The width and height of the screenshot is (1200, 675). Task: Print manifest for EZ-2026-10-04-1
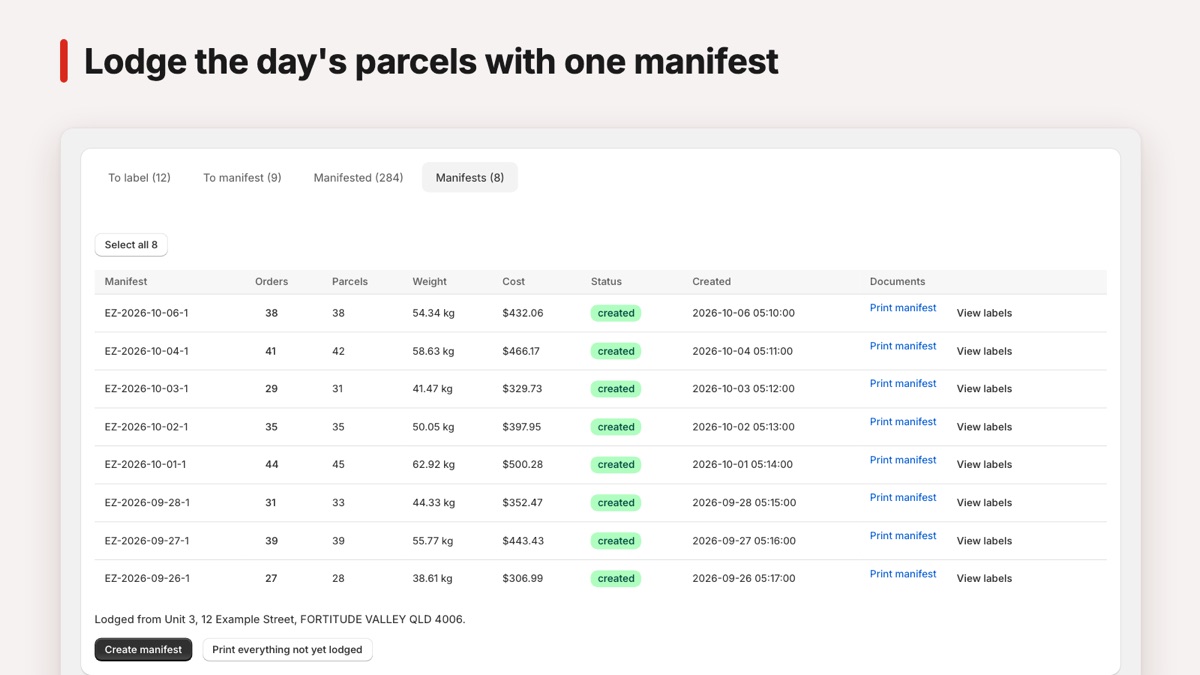903,346
